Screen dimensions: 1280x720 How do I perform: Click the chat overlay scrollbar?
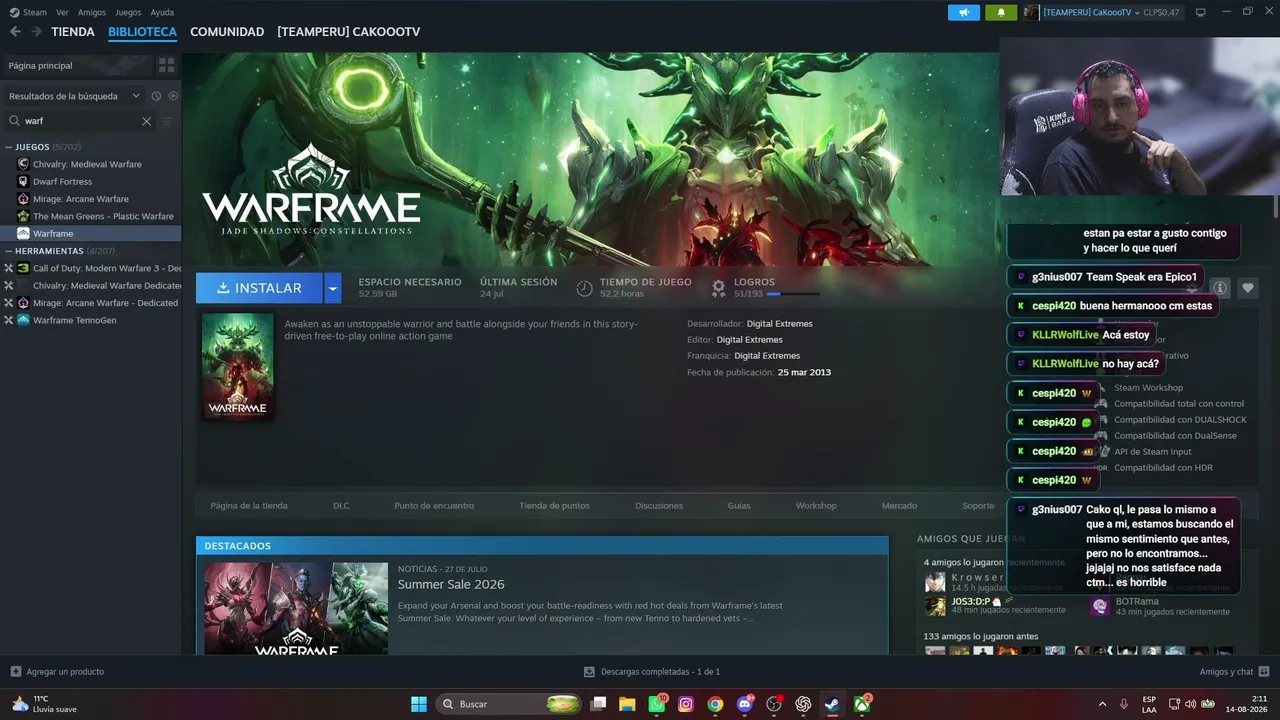(x=1276, y=208)
